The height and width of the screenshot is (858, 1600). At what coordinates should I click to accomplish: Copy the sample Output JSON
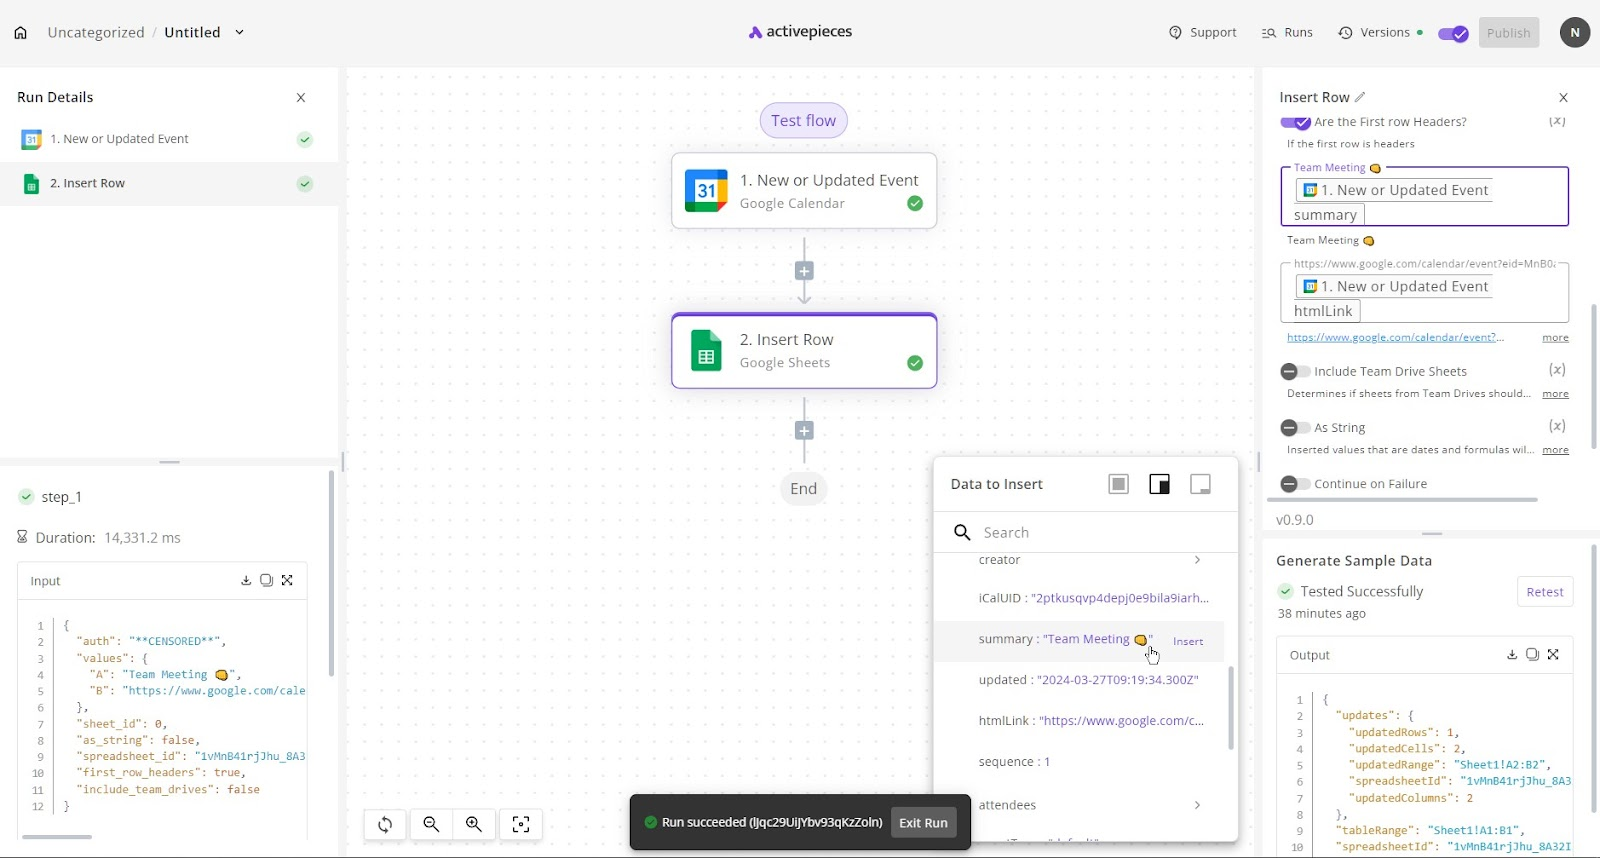click(1532, 654)
